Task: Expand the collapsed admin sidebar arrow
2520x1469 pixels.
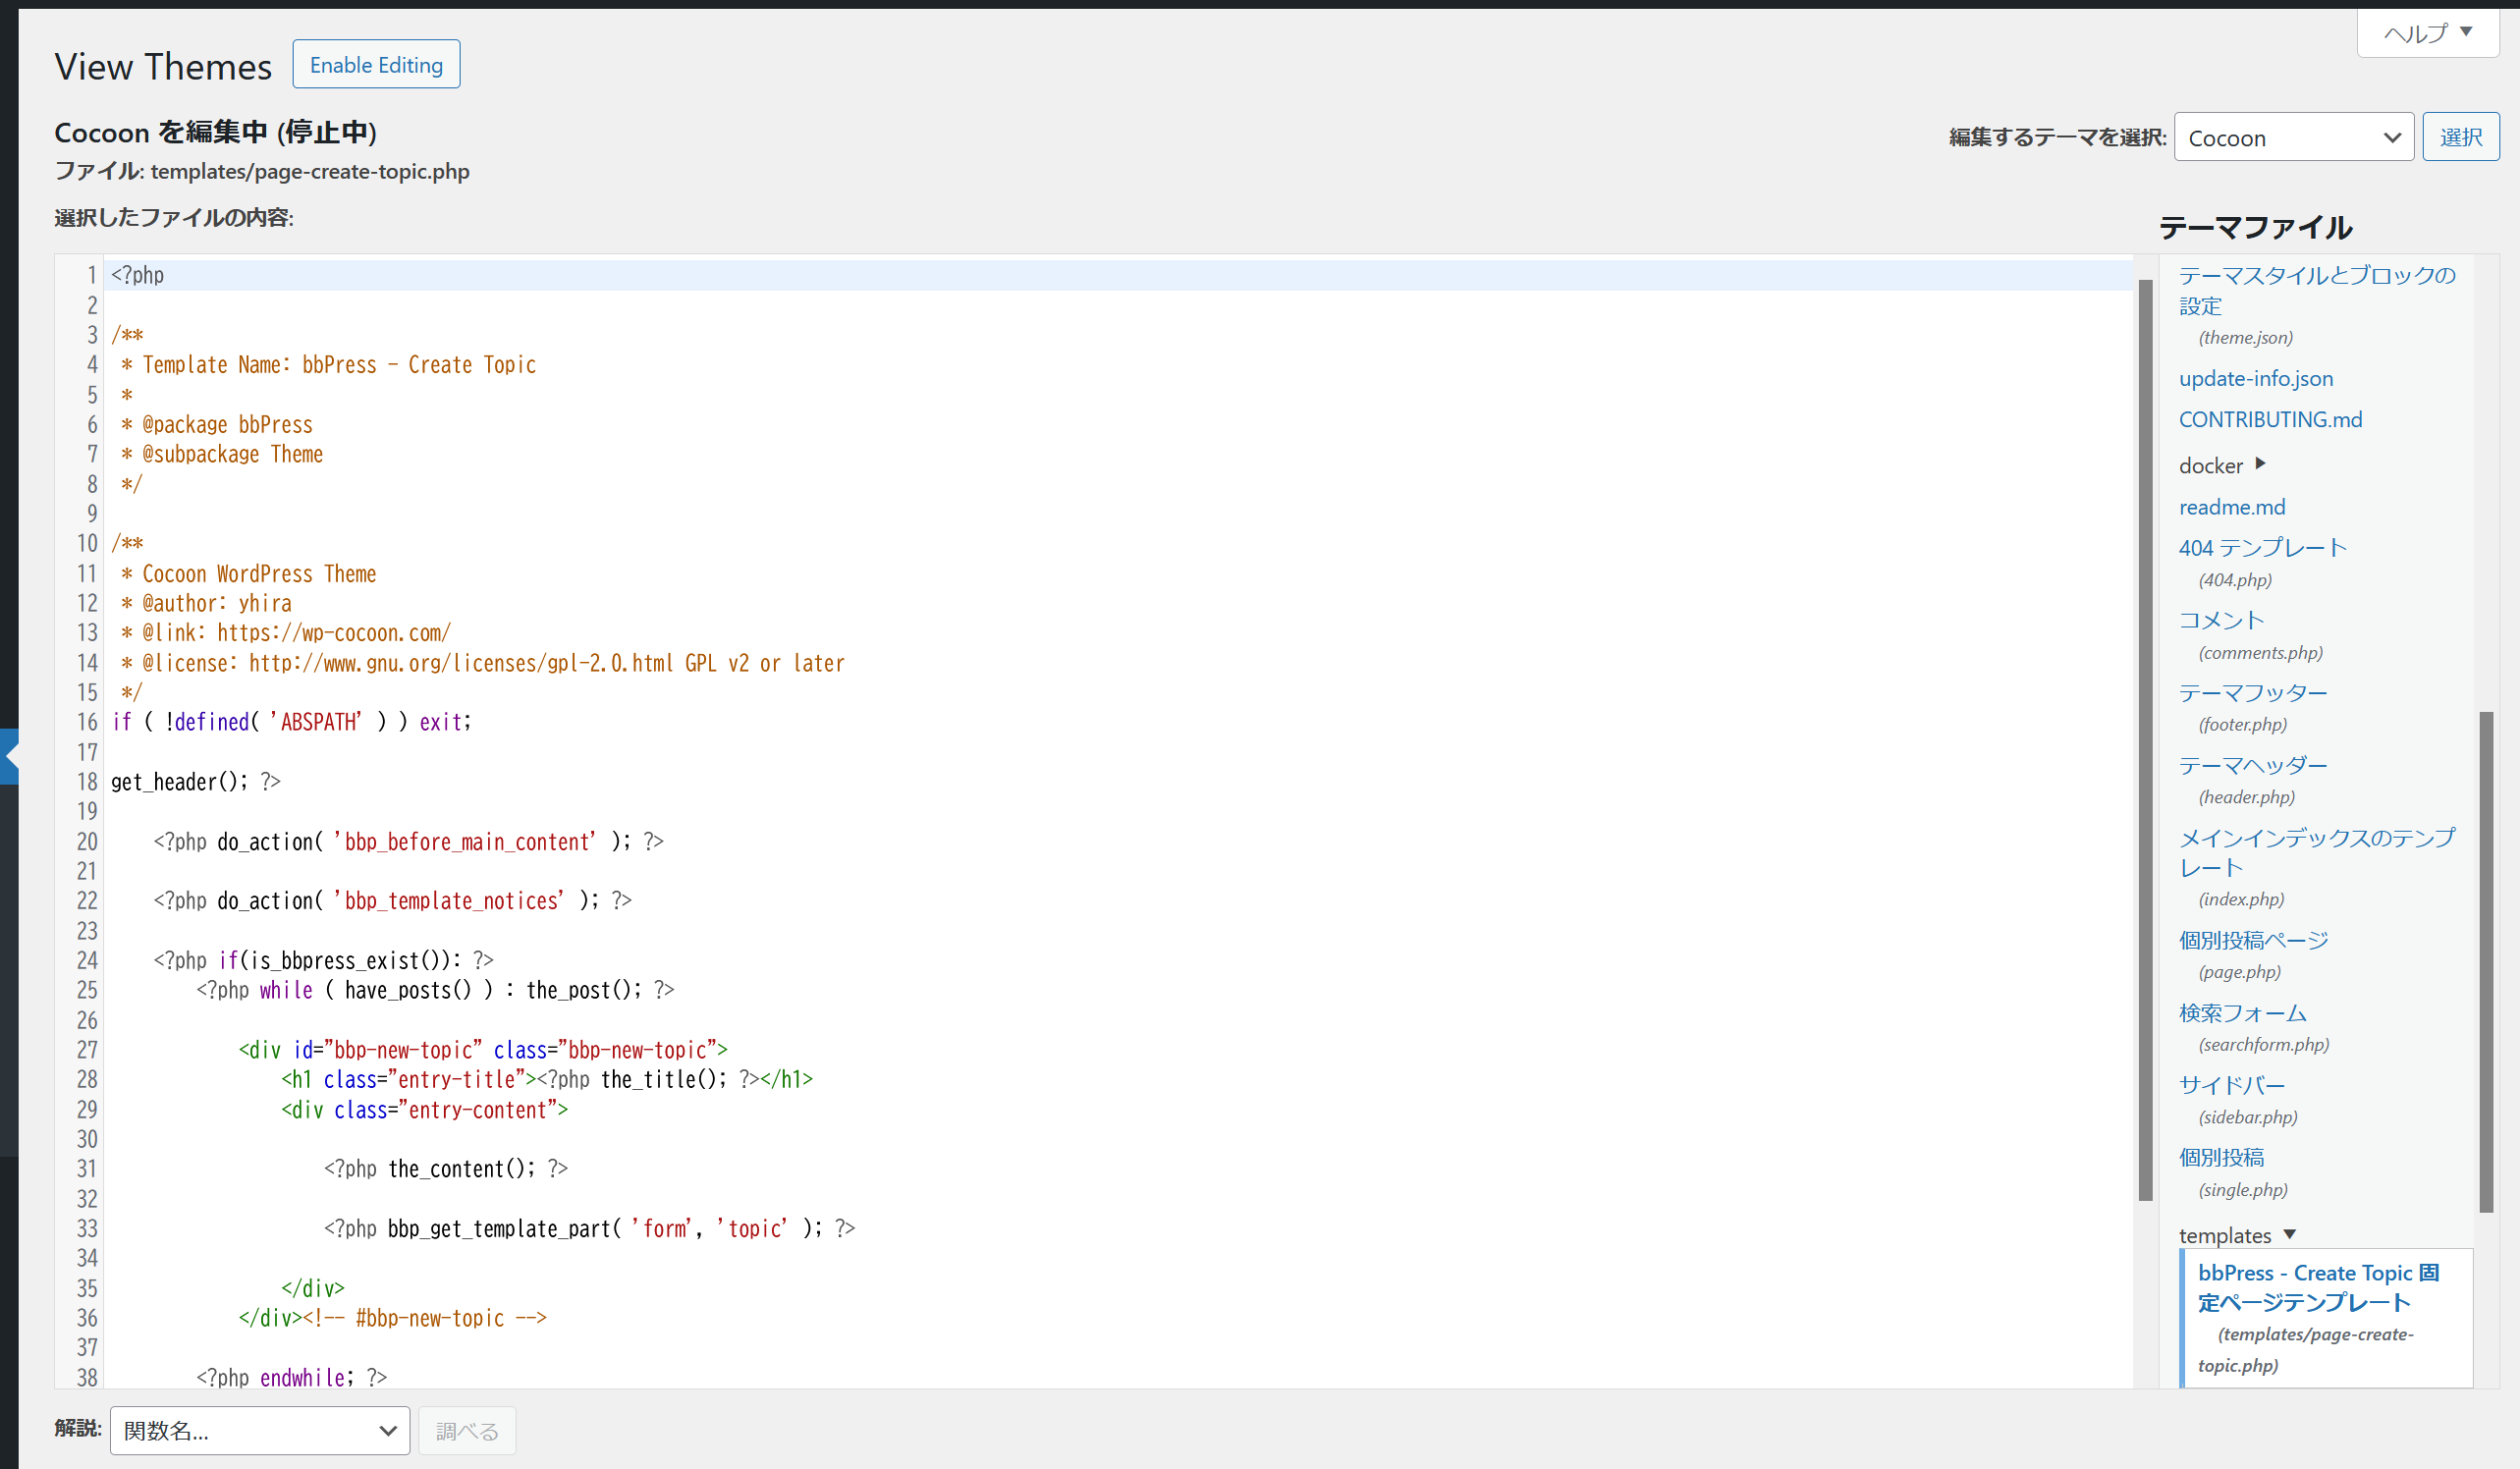Action: pos(9,756)
